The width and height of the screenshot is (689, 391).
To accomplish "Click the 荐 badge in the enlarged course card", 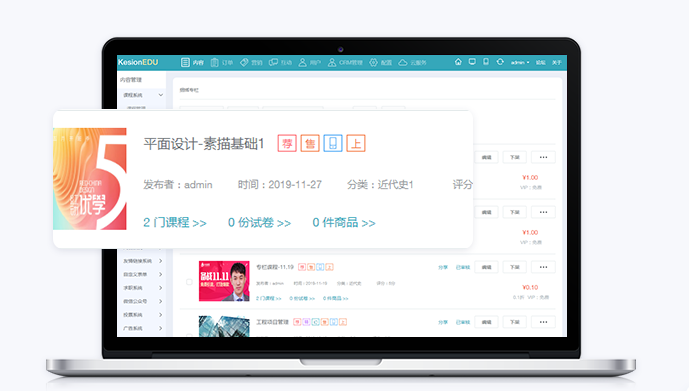I will click(287, 143).
